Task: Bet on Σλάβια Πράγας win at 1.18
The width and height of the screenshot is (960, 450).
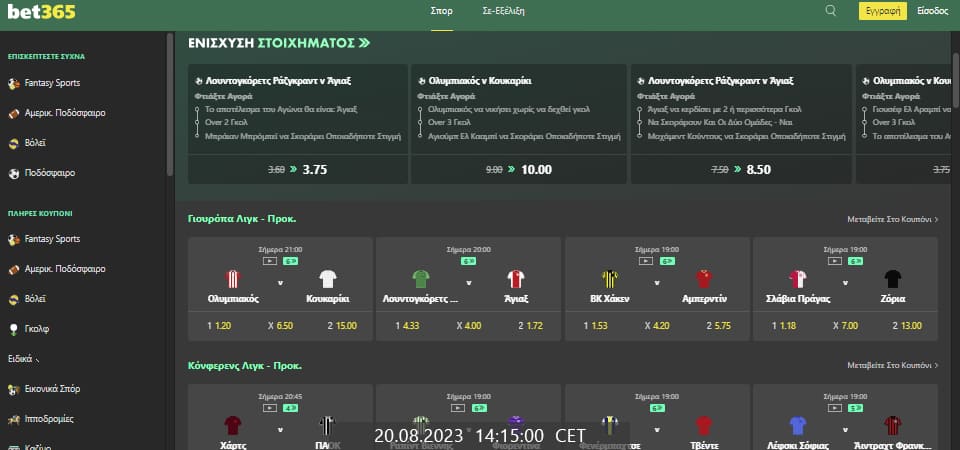Action: pyautogui.click(x=784, y=326)
